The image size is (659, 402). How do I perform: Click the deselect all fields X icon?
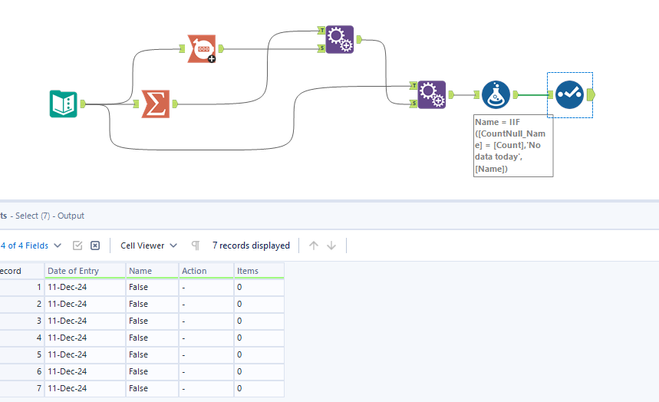pos(95,245)
